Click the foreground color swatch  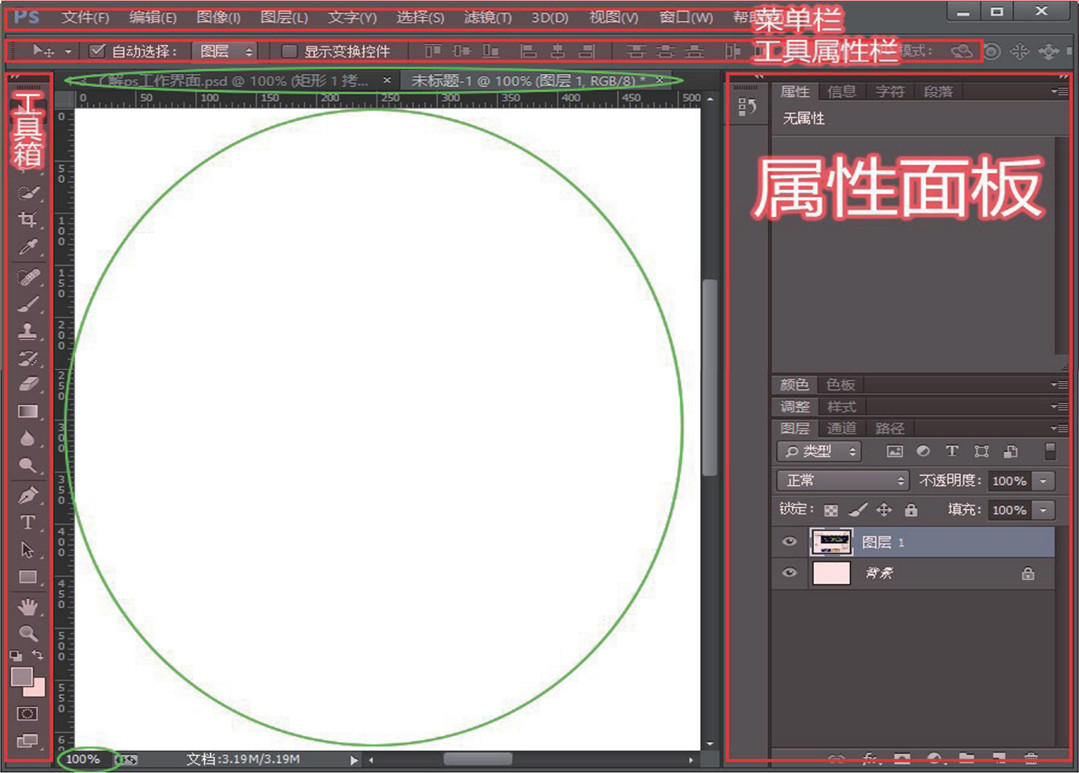pyautogui.click(x=21, y=676)
